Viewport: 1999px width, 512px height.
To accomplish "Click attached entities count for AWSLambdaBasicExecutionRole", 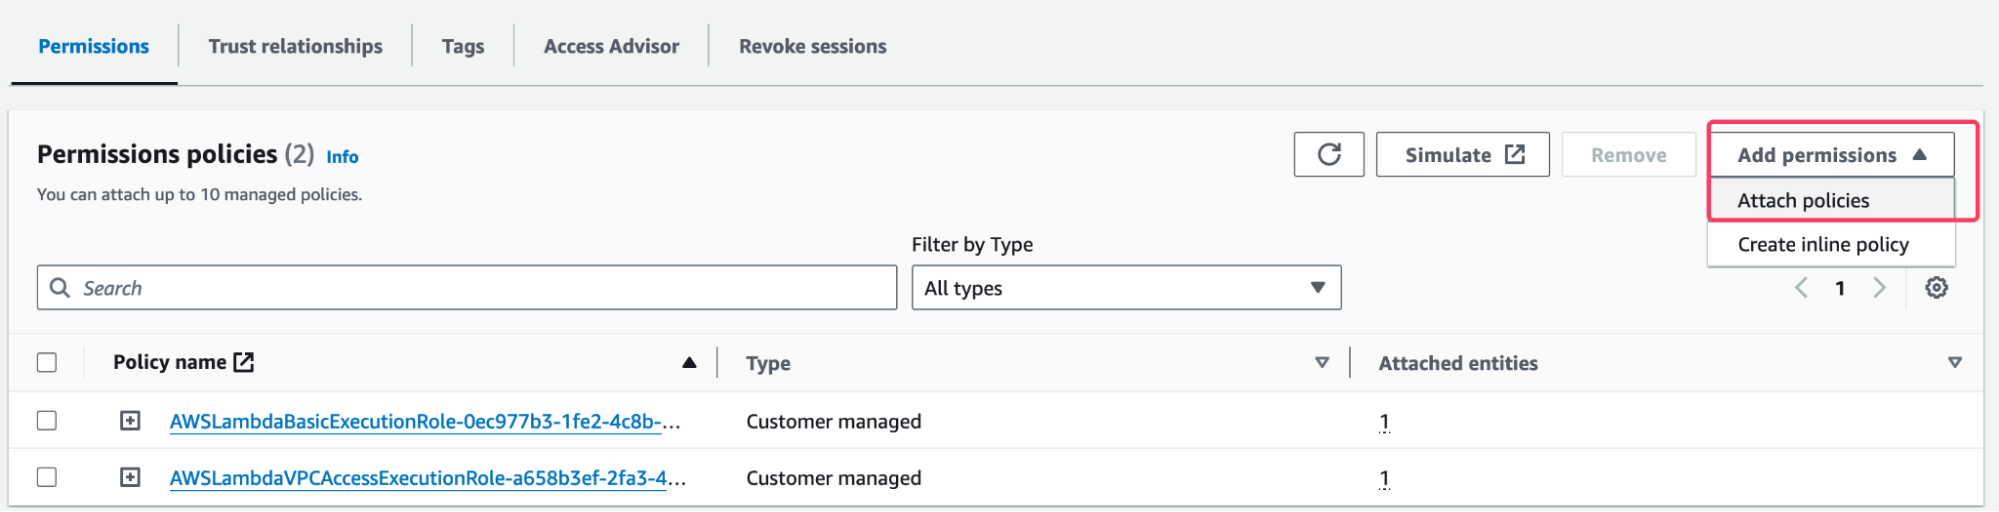I will tap(1384, 422).
